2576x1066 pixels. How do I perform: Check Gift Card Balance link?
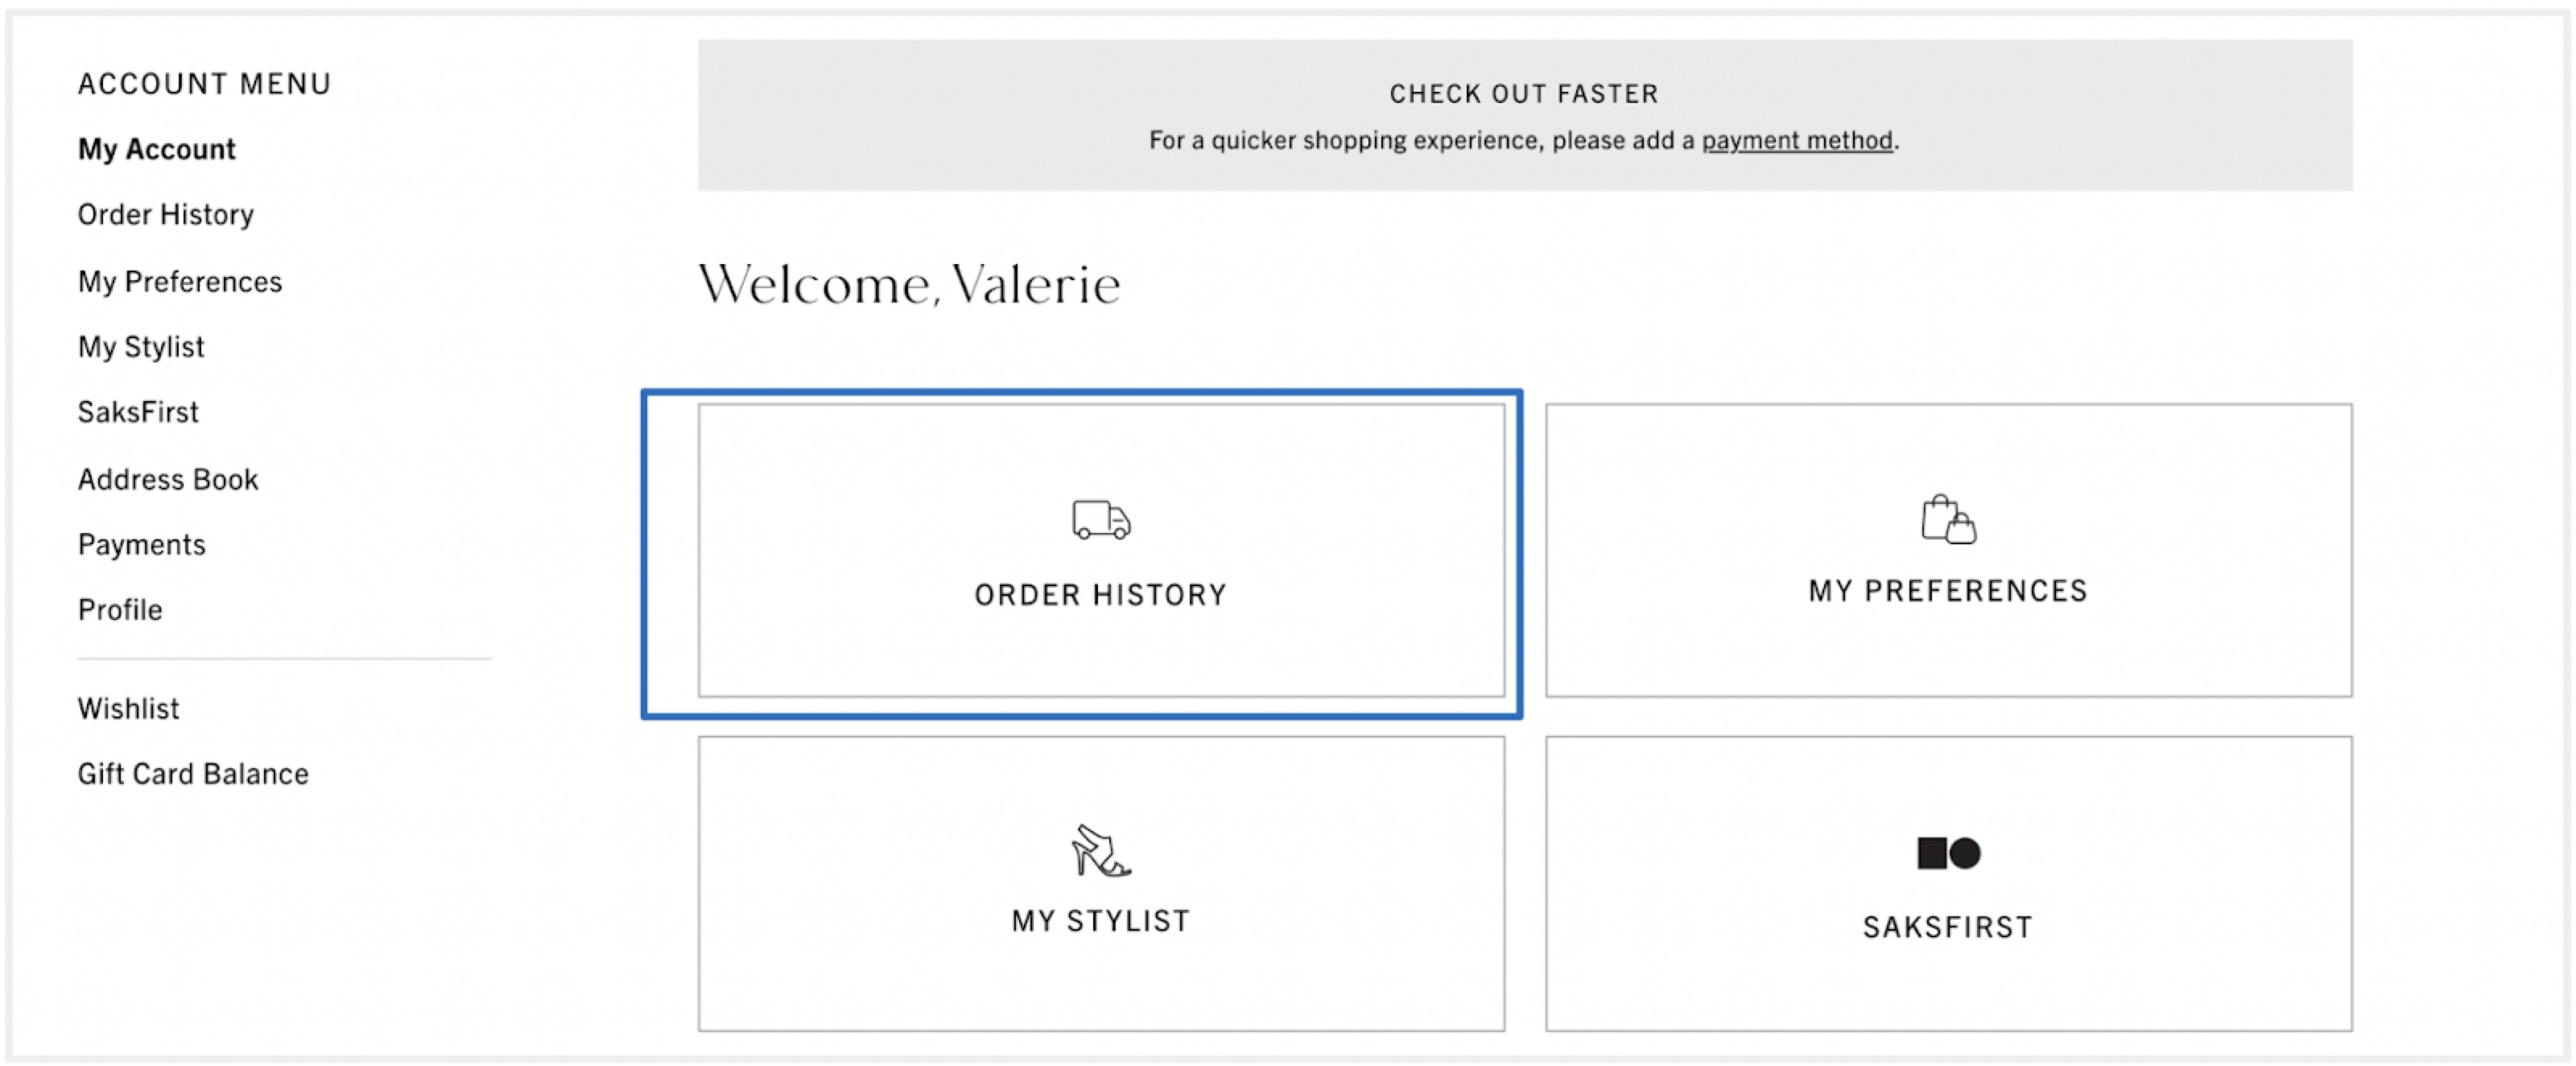coord(193,774)
